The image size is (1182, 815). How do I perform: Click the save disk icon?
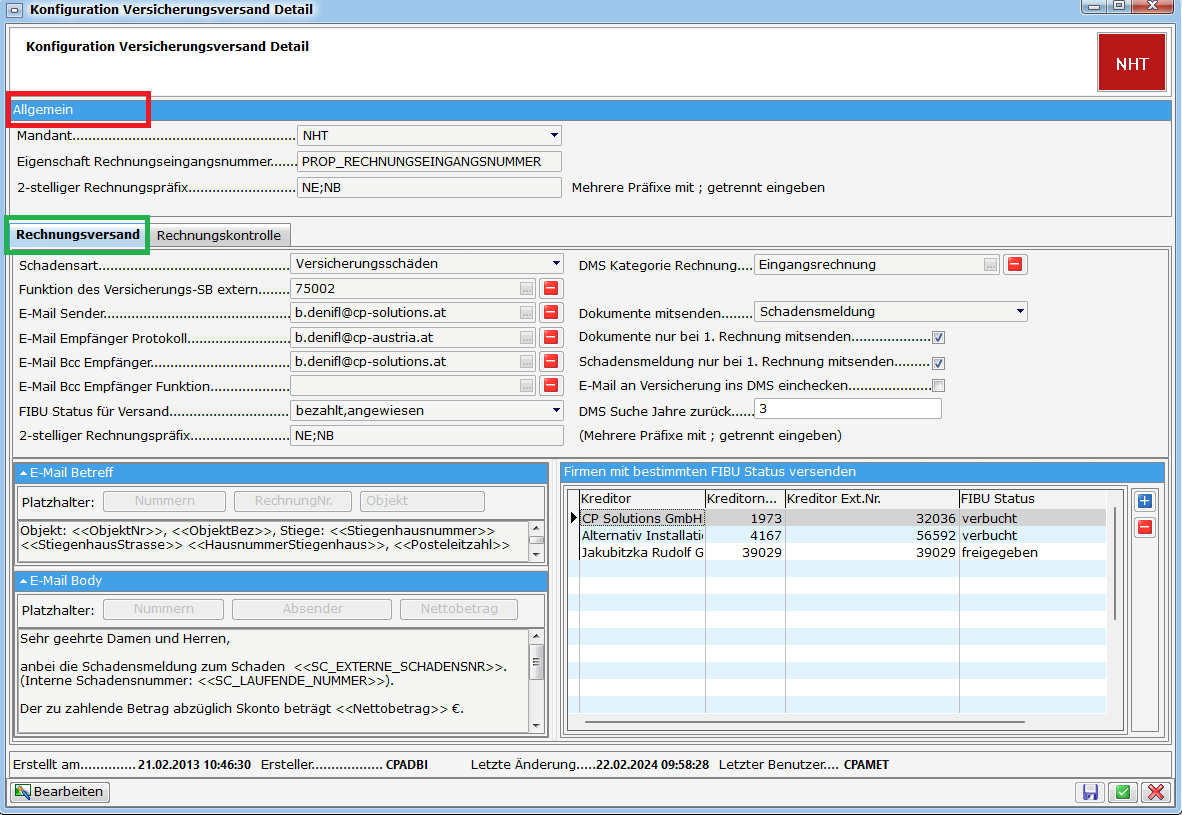pyautogui.click(x=1090, y=792)
